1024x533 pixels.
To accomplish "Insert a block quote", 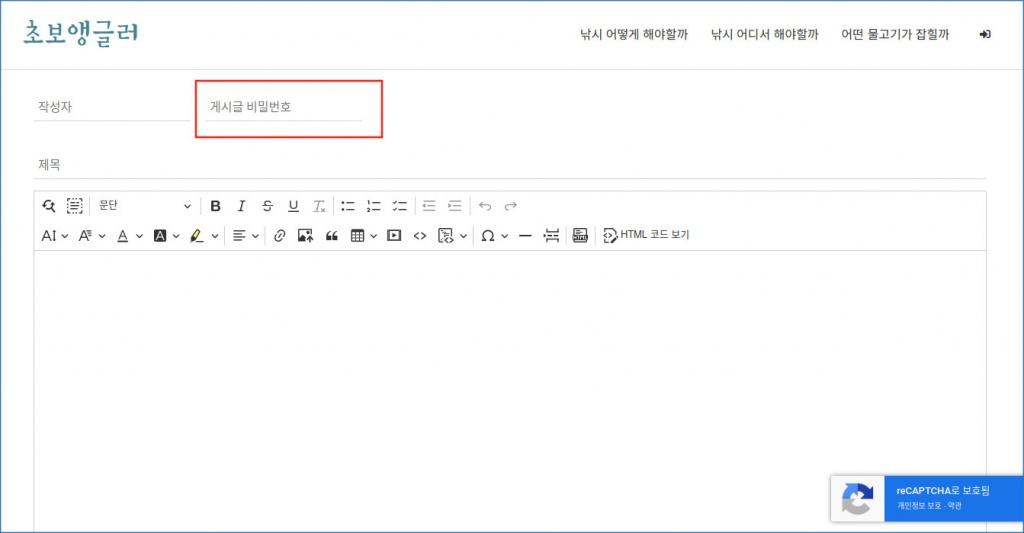I will (x=332, y=236).
